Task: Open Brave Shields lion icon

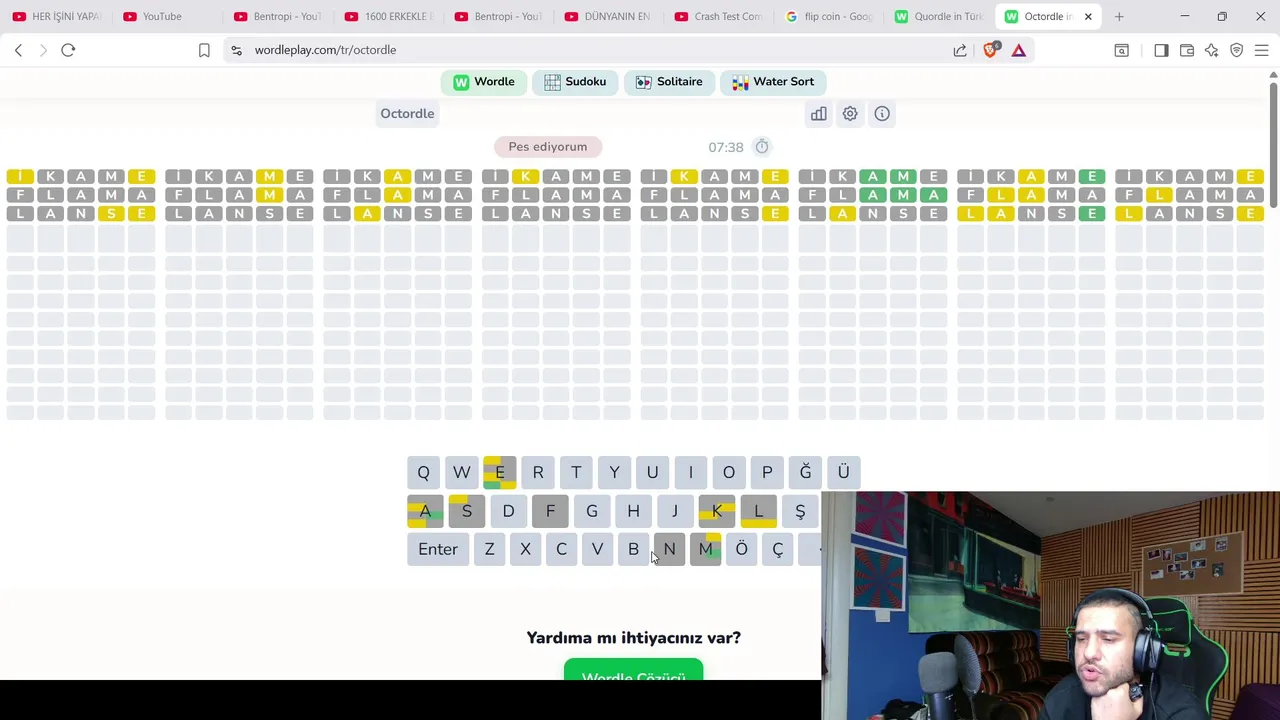Action: click(990, 50)
